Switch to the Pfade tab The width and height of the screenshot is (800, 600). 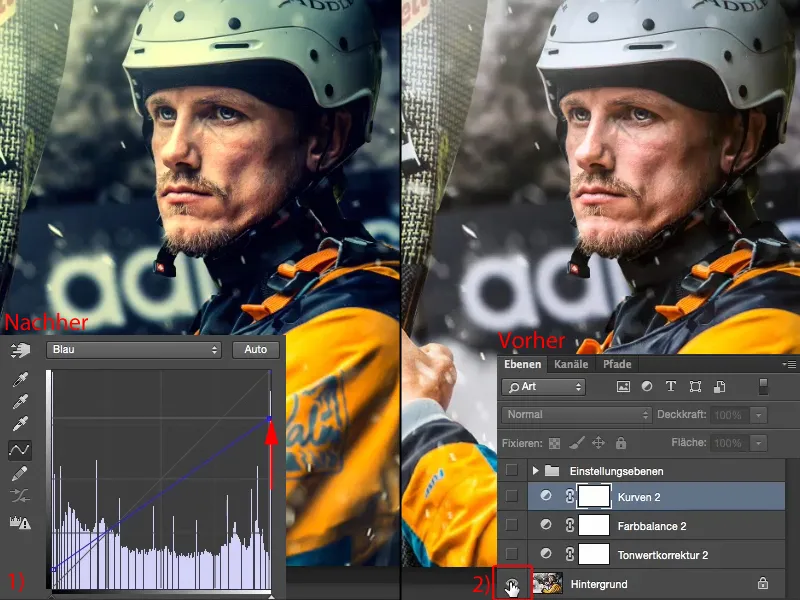pyautogui.click(x=617, y=364)
